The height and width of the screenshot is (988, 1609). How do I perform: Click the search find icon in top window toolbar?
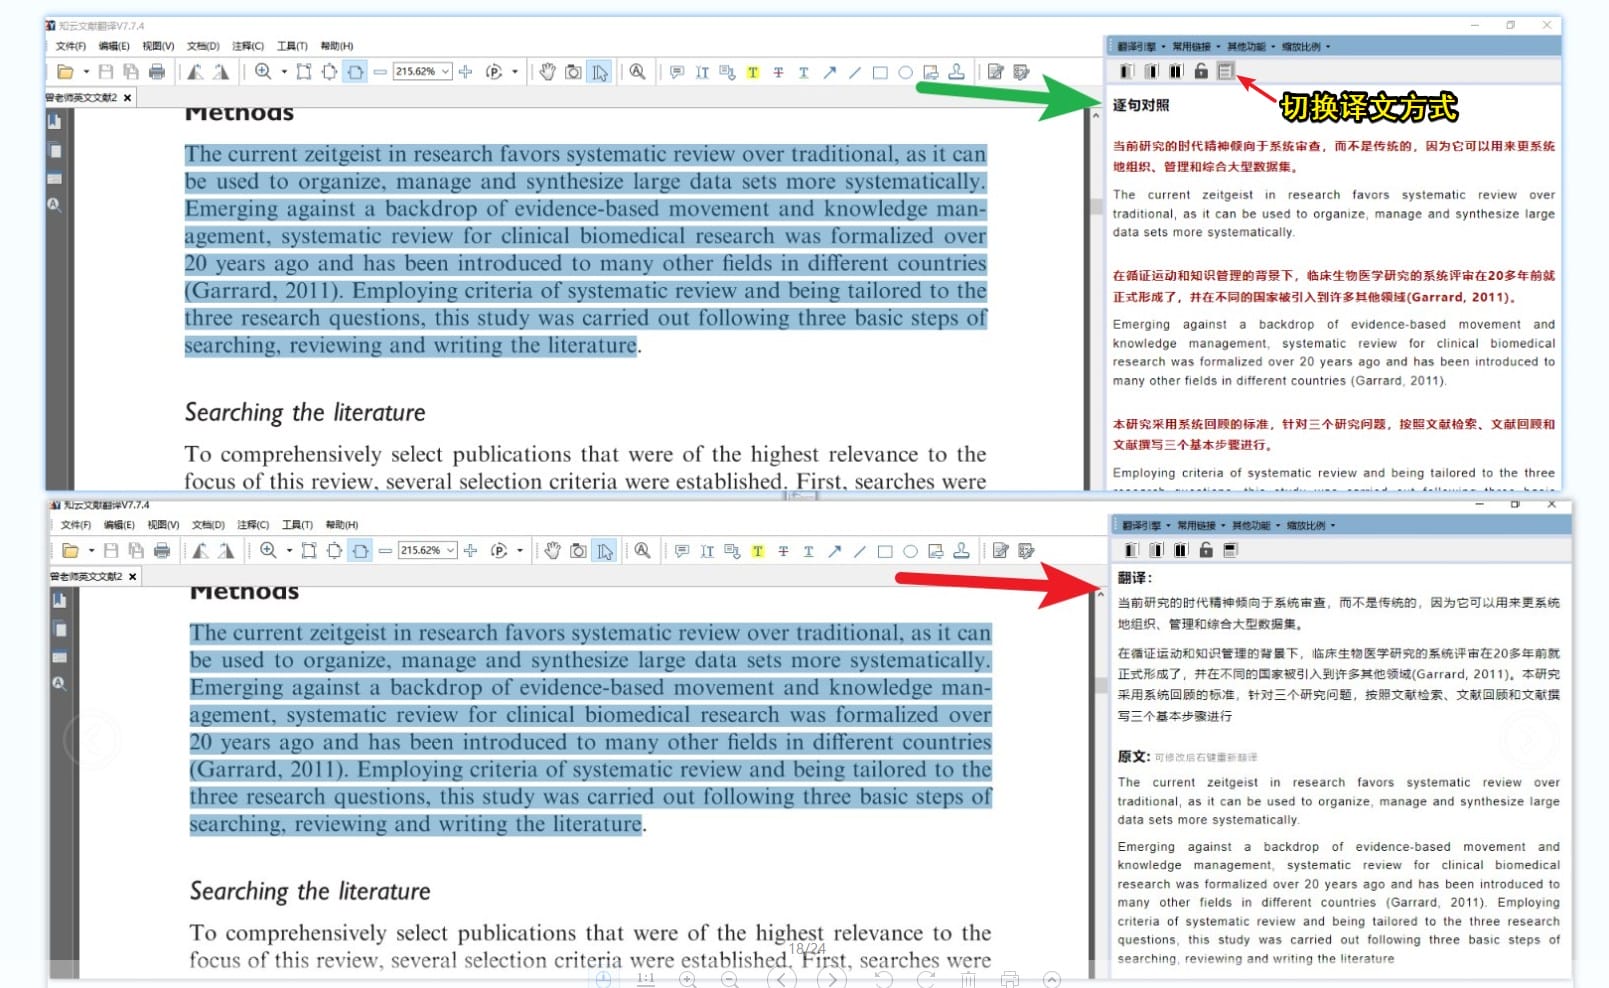coord(638,72)
